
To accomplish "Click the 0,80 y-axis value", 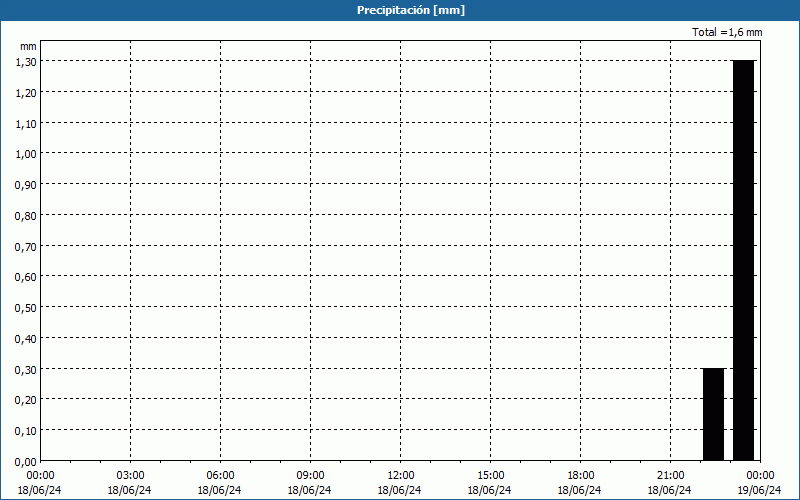I will 26,216.
